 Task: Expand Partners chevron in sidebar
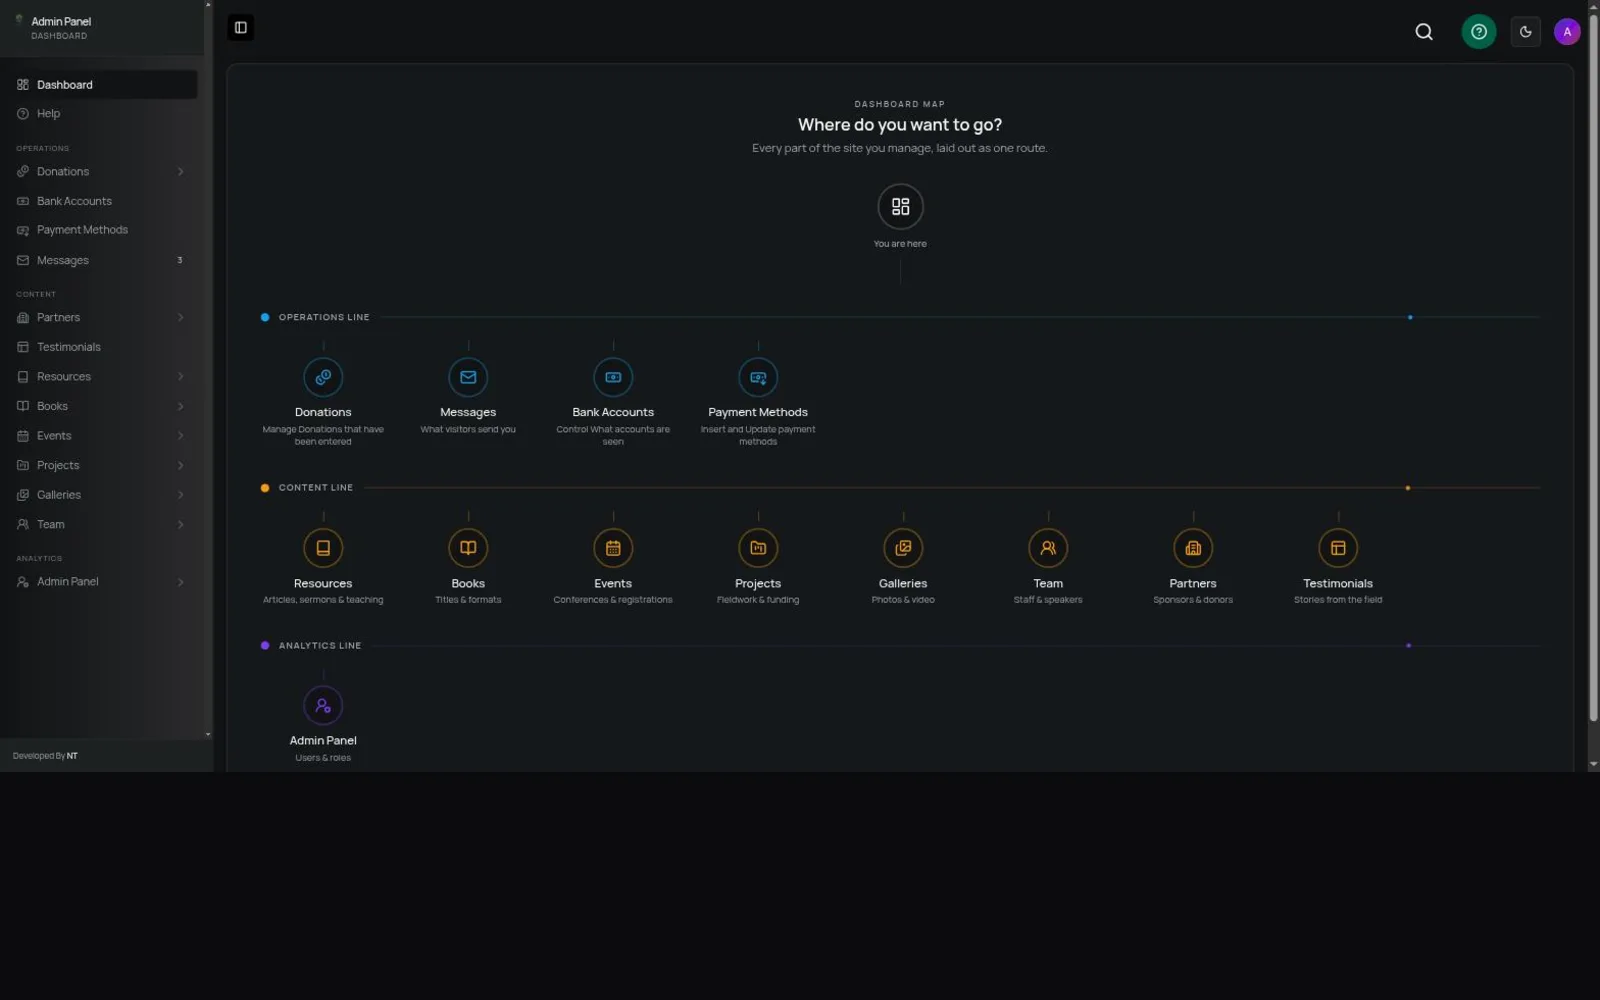[180, 318]
